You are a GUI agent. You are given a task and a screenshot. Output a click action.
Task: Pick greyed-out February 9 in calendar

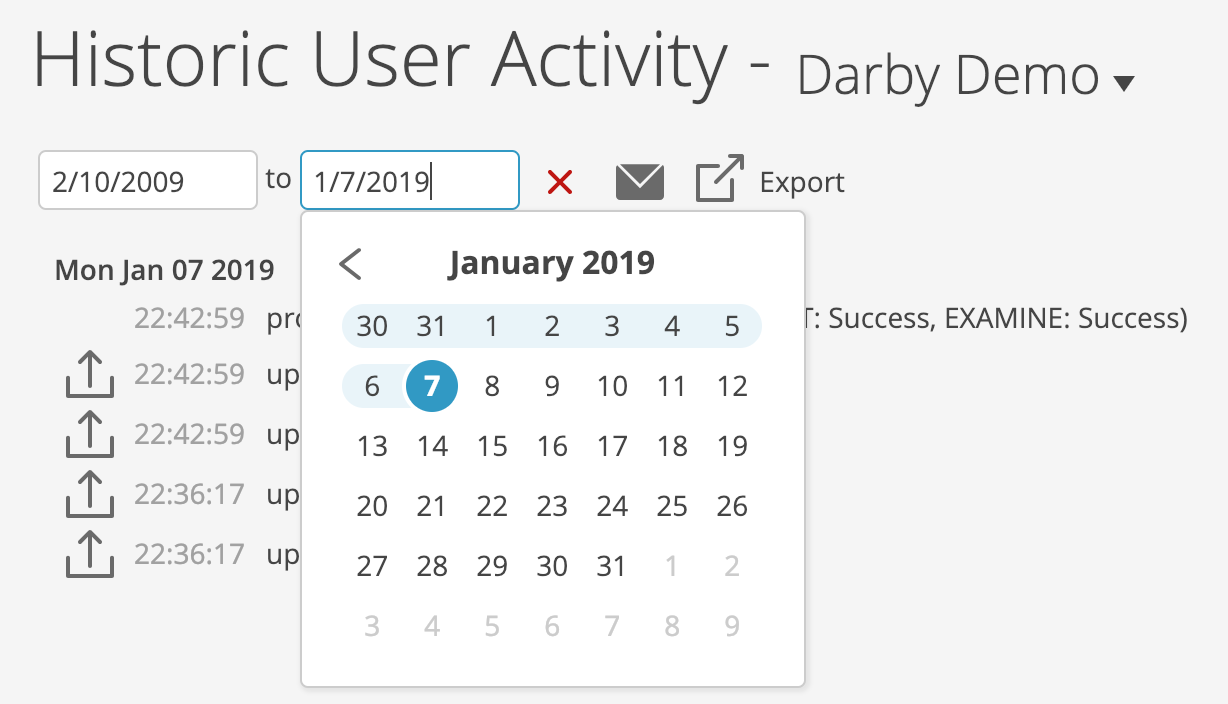[732, 626]
